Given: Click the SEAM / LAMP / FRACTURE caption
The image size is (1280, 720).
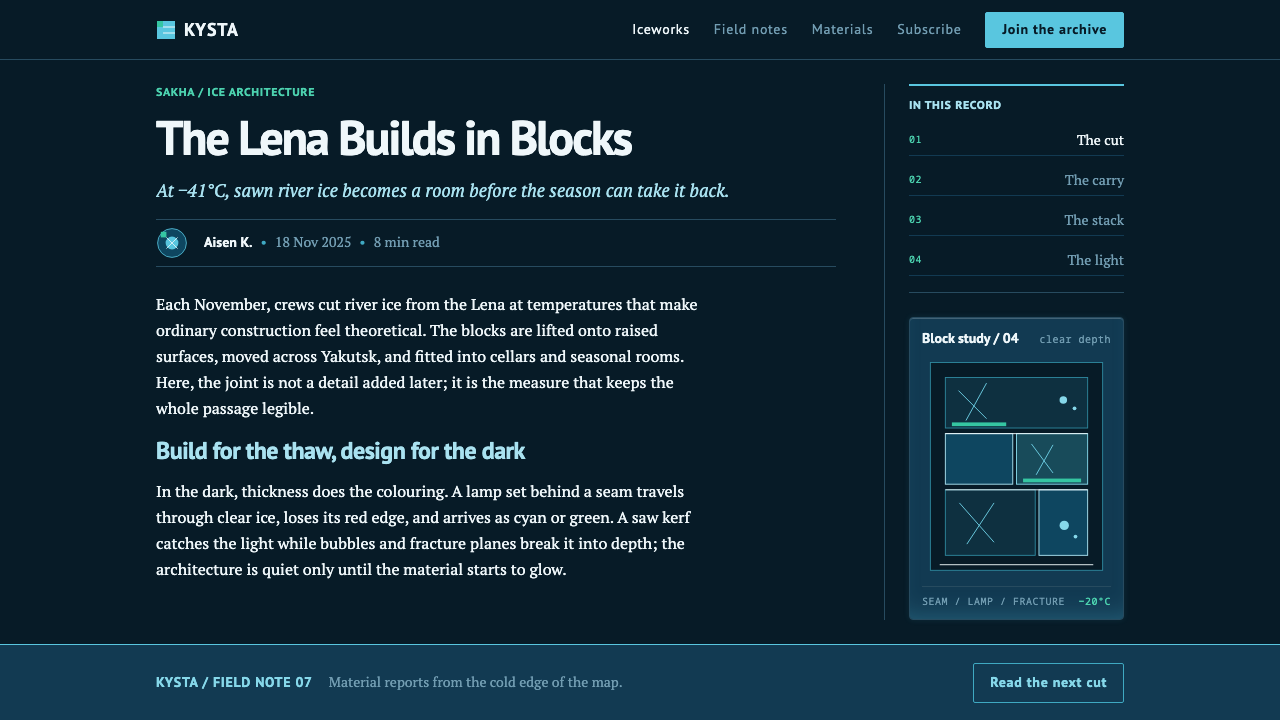Looking at the screenshot, I should [993, 602].
